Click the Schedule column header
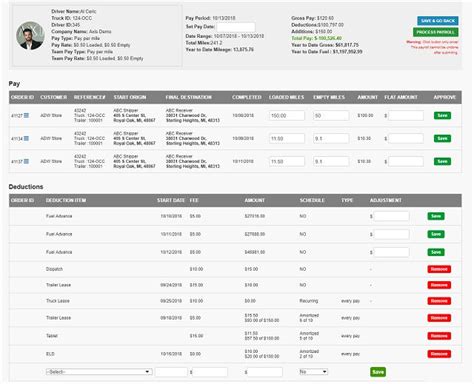The image size is (474, 384). coord(312,200)
